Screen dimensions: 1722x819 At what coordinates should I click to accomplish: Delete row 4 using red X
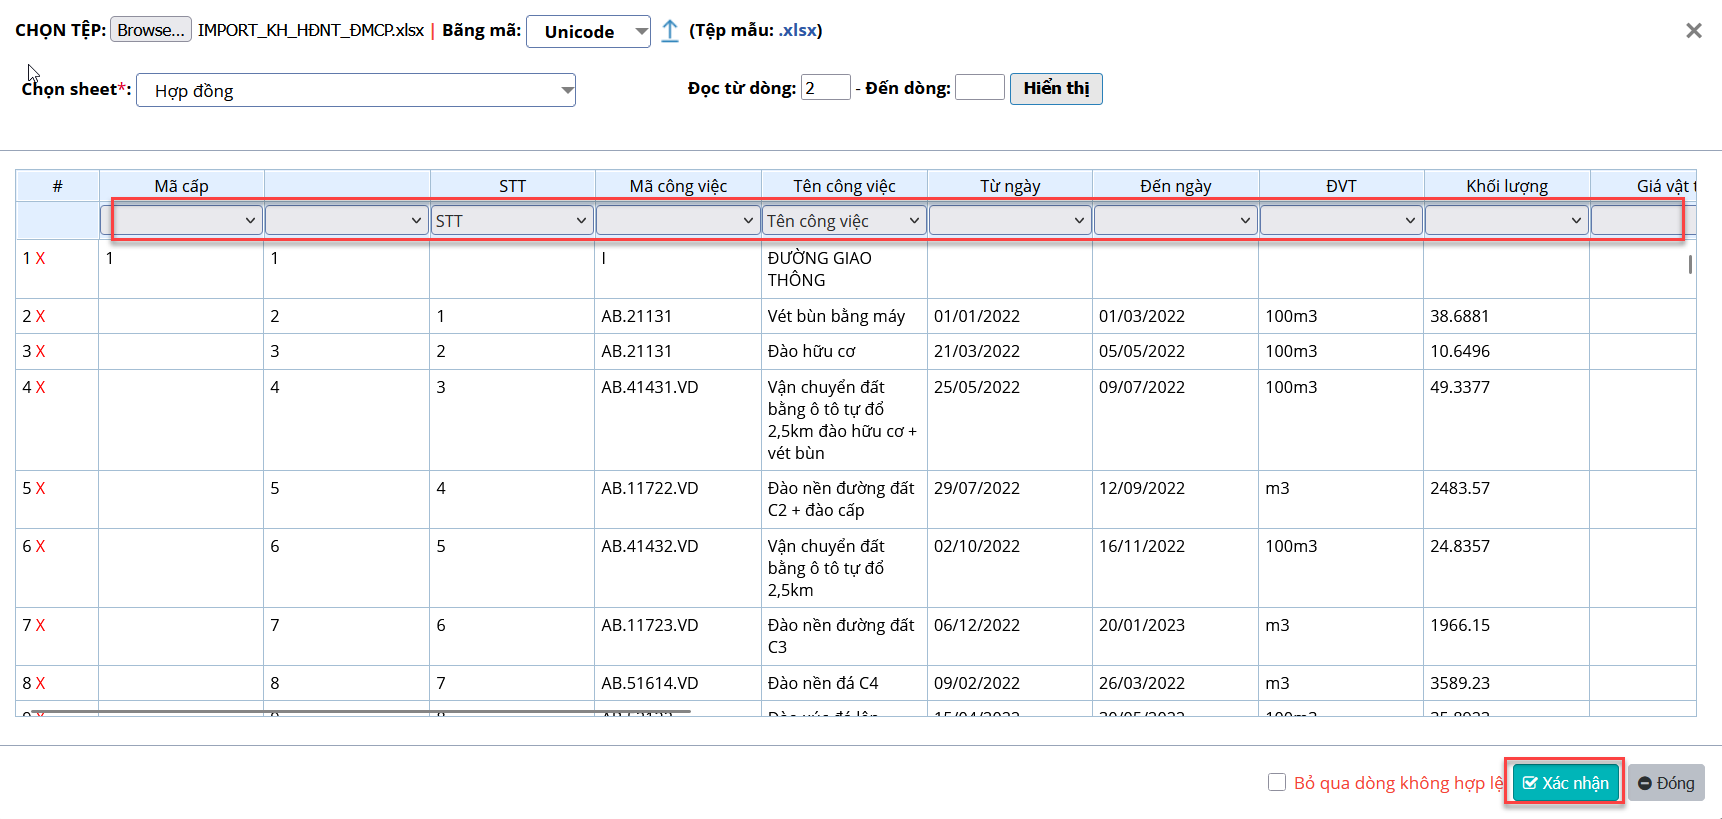pyautogui.click(x=40, y=387)
